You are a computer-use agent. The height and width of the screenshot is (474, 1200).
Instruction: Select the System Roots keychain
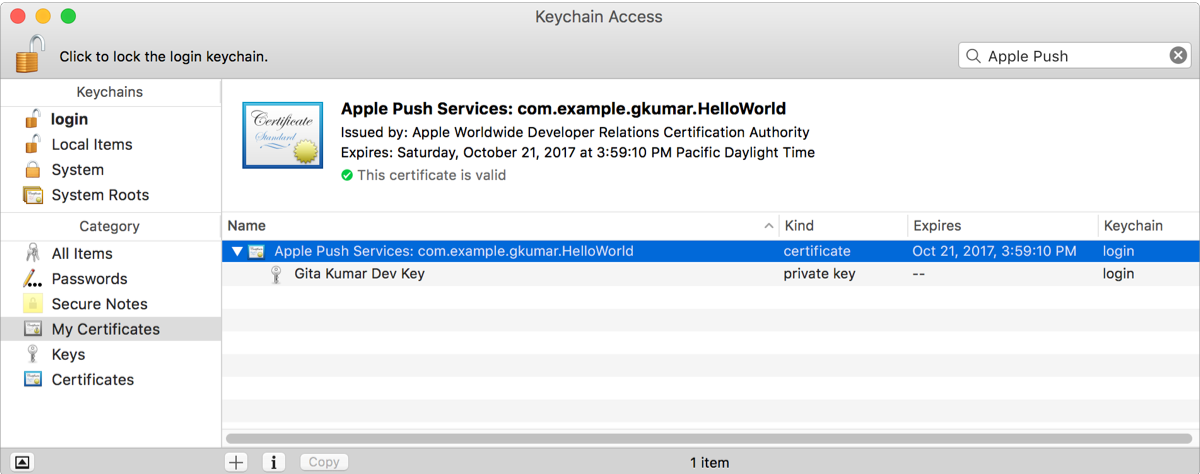click(x=99, y=195)
